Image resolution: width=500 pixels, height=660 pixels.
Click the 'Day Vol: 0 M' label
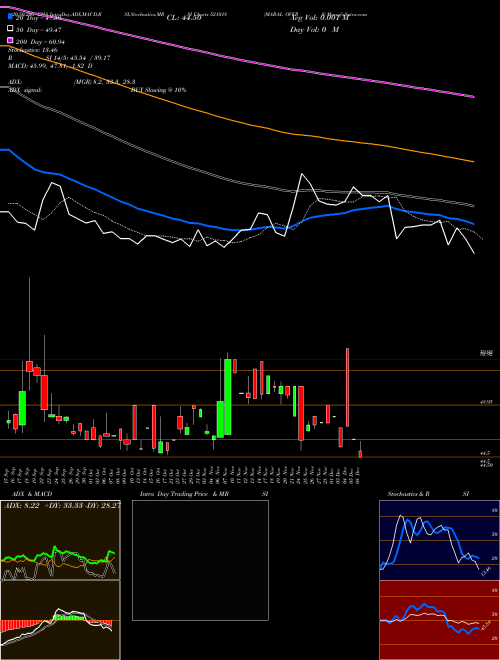click(x=314, y=30)
